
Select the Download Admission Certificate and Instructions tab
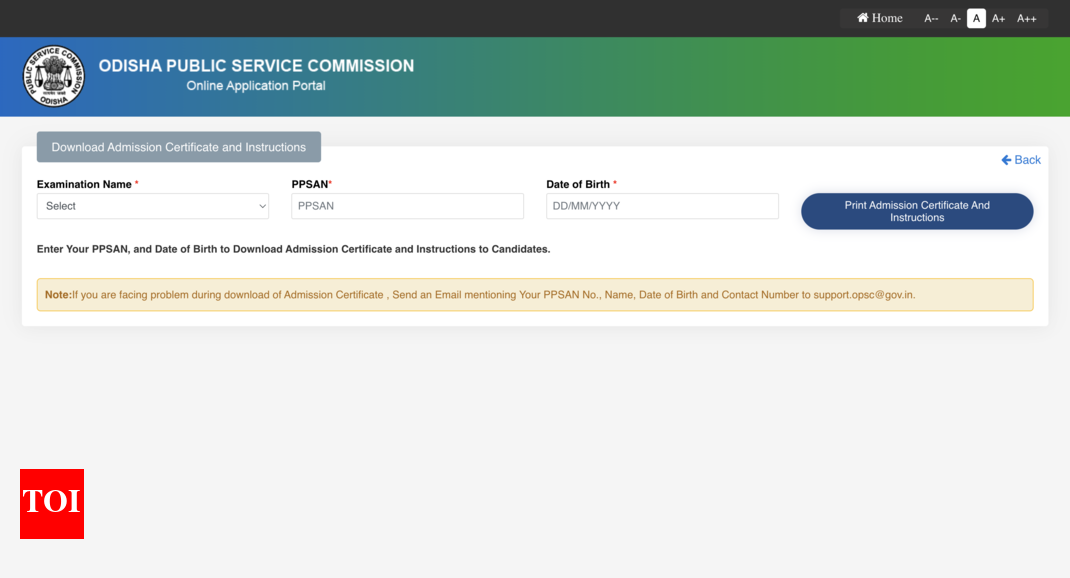pyautogui.click(x=179, y=147)
